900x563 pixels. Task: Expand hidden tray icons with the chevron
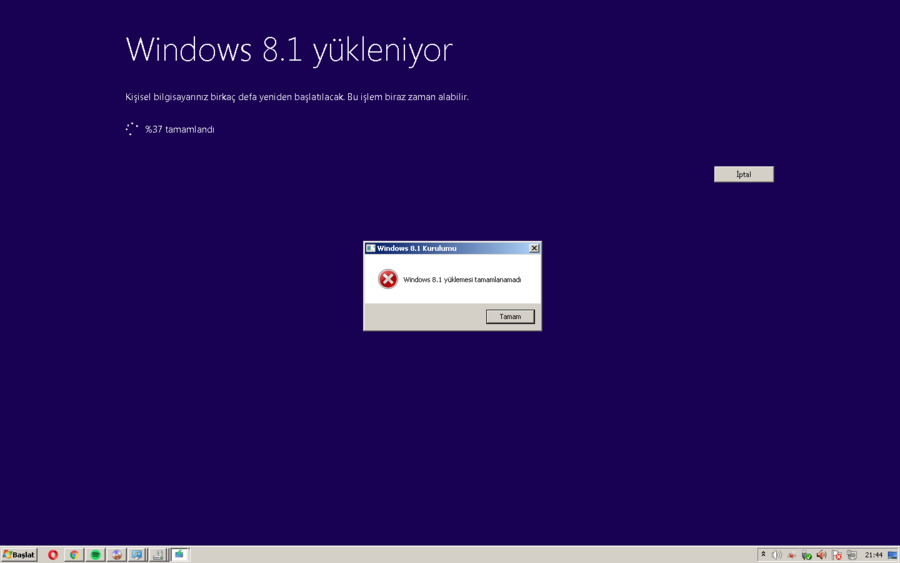(x=763, y=554)
